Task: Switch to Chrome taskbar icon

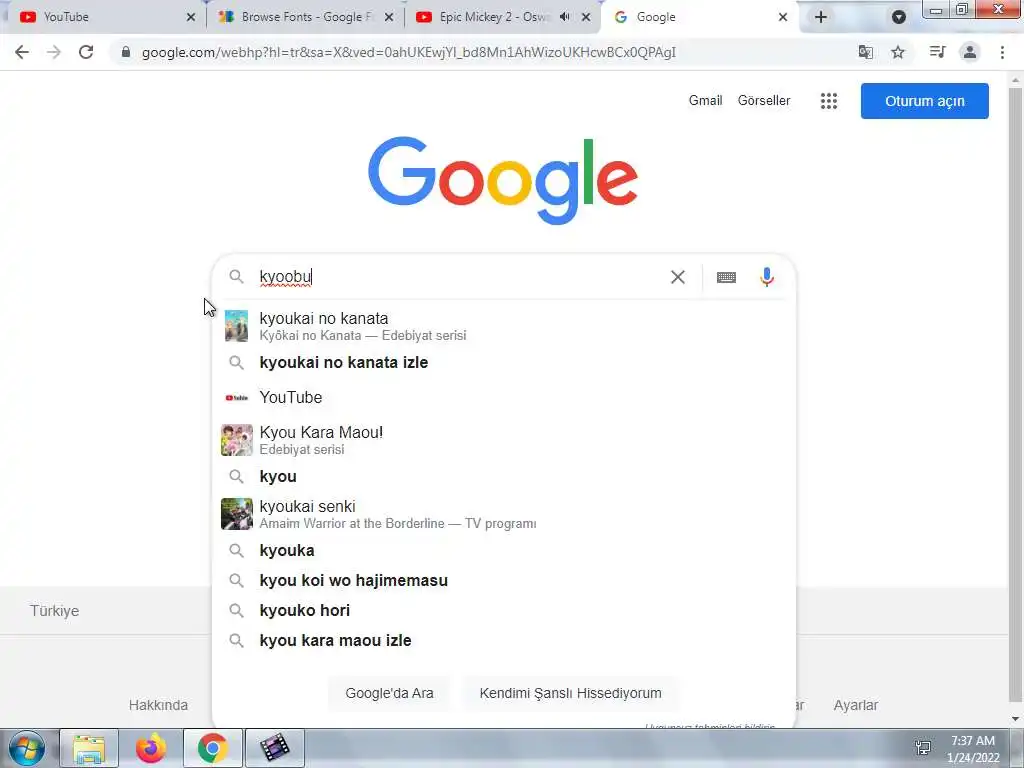Action: (213, 748)
